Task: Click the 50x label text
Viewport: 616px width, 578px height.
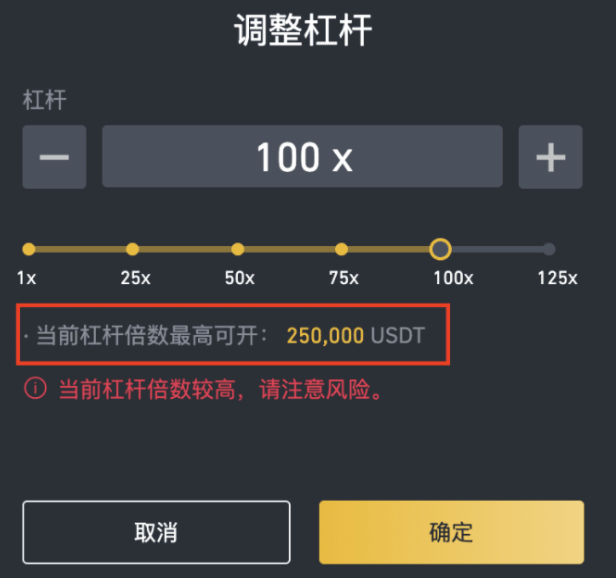Action: tap(240, 278)
